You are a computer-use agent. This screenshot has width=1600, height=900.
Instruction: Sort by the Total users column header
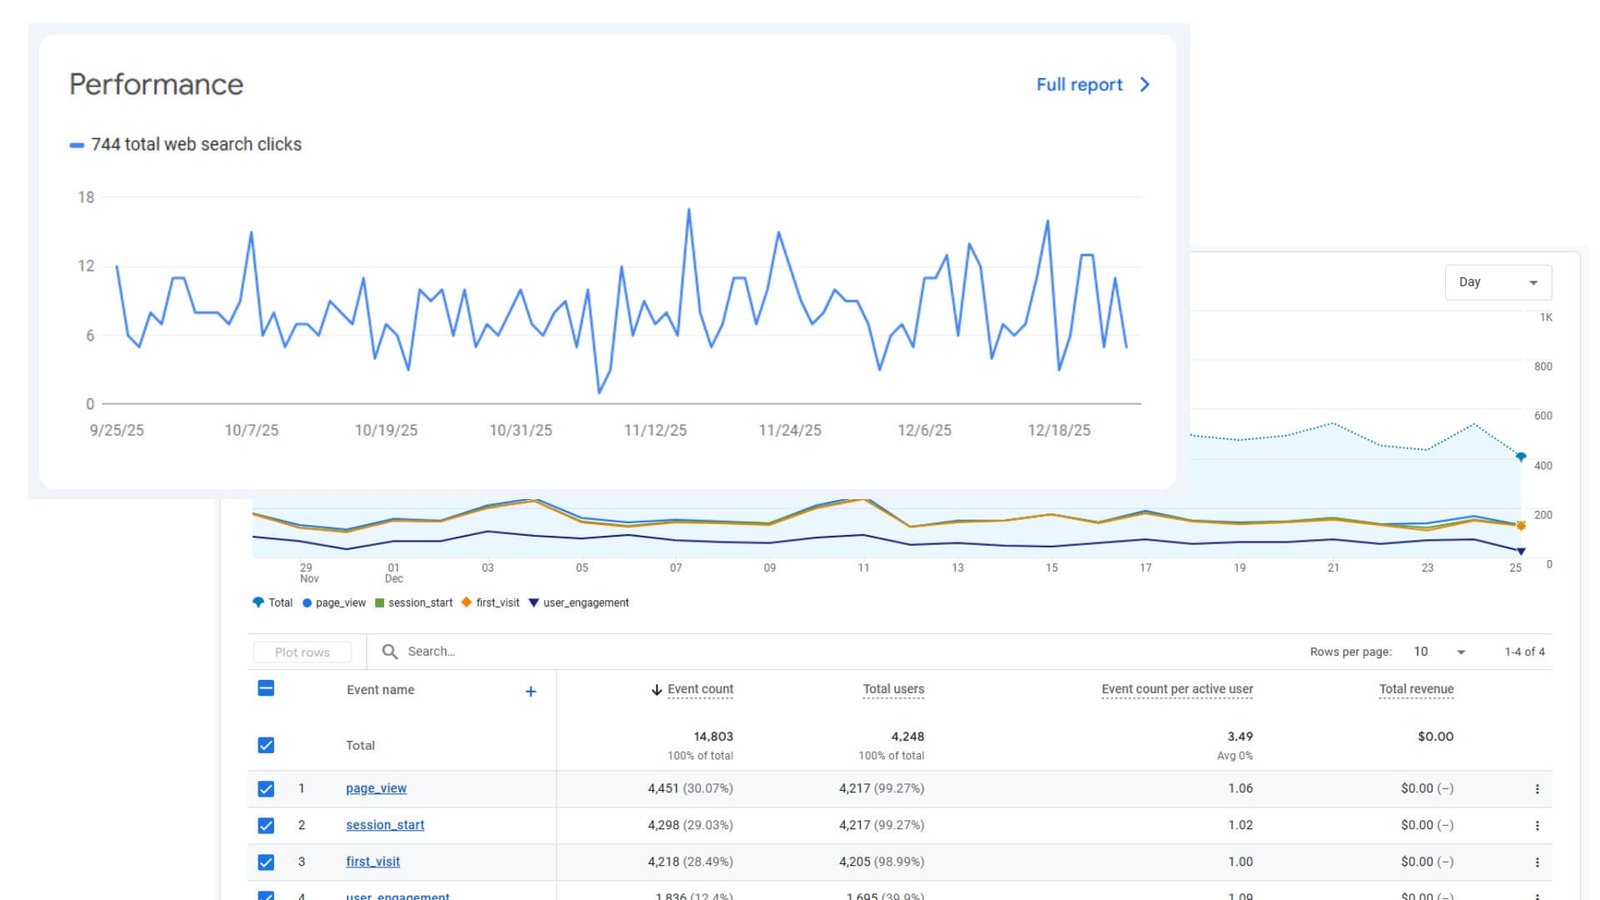(x=893, y=689)
